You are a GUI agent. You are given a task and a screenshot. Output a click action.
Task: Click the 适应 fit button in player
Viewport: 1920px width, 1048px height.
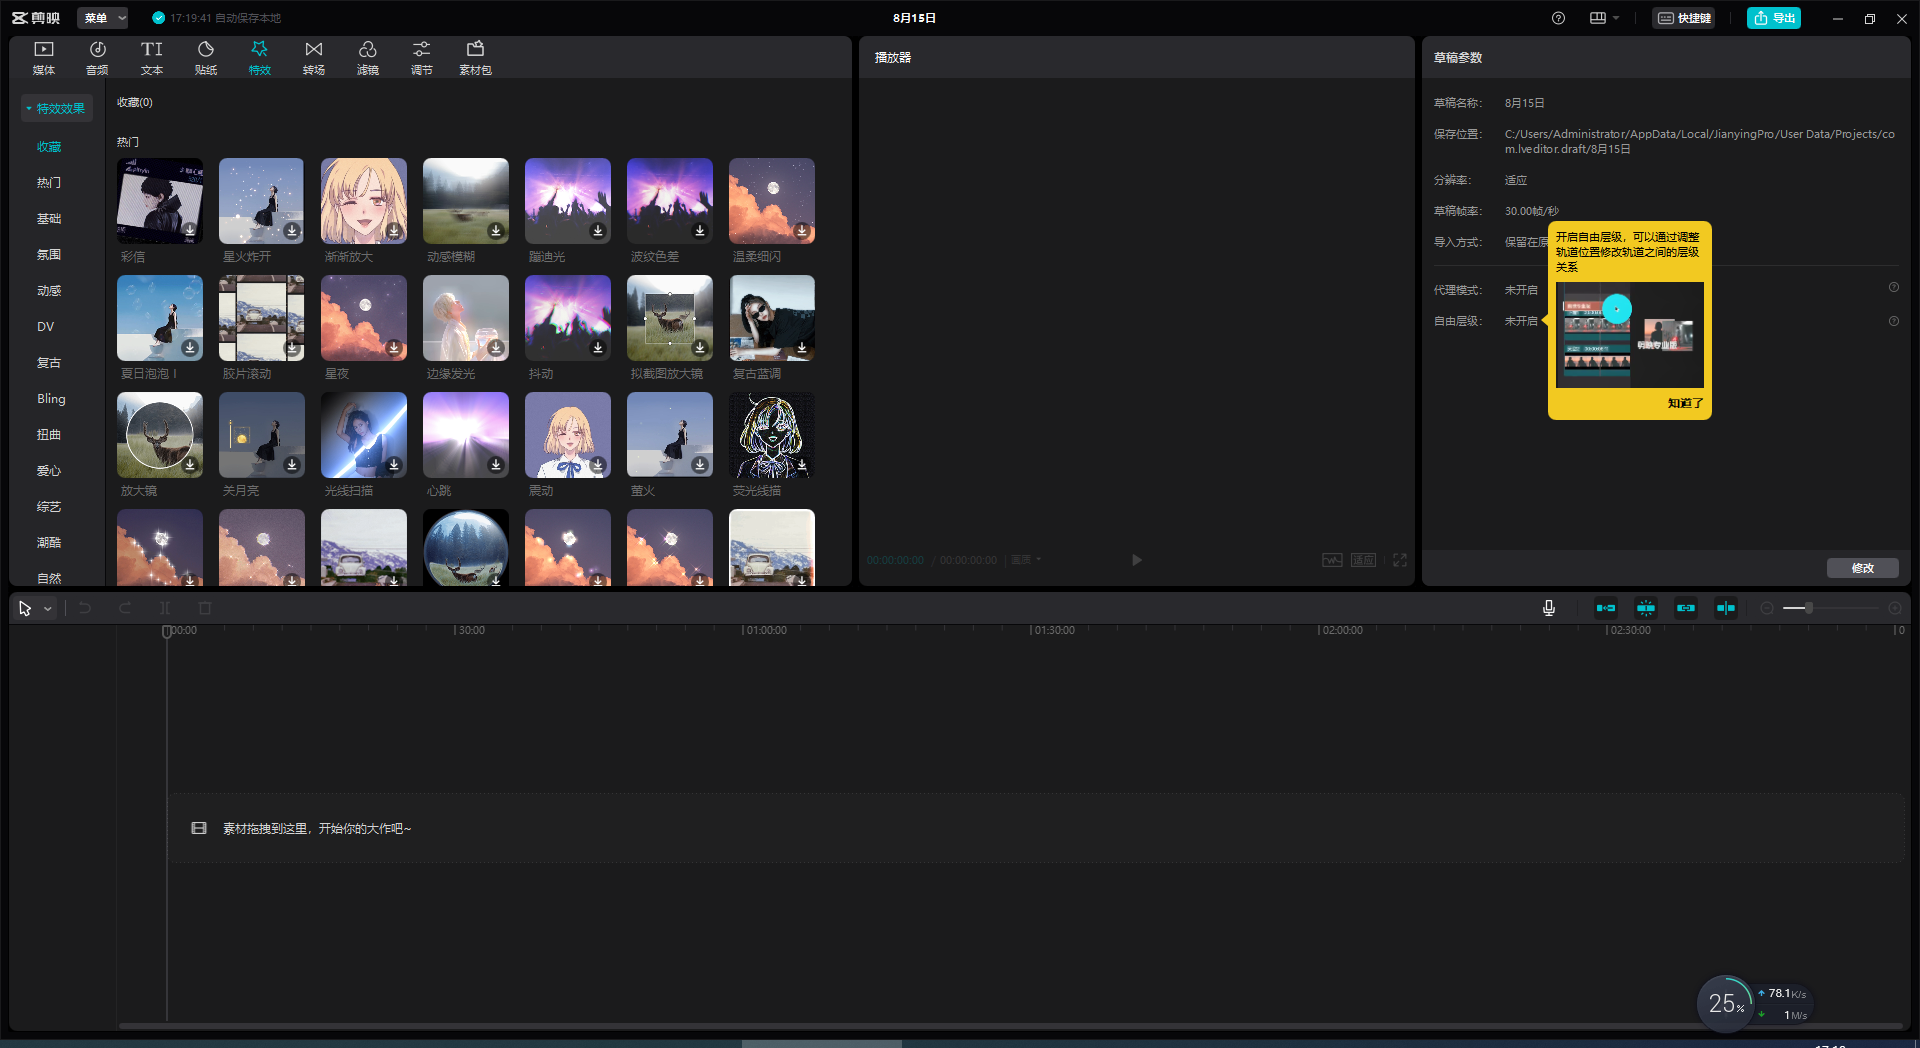coord(1364,560)
